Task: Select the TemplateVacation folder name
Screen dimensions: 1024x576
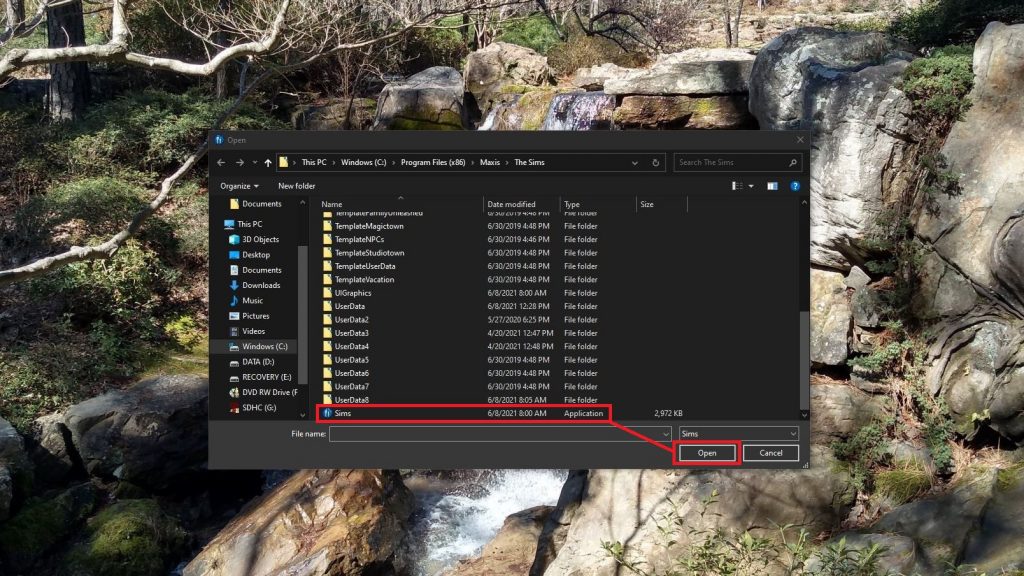Action: point(364,280)
